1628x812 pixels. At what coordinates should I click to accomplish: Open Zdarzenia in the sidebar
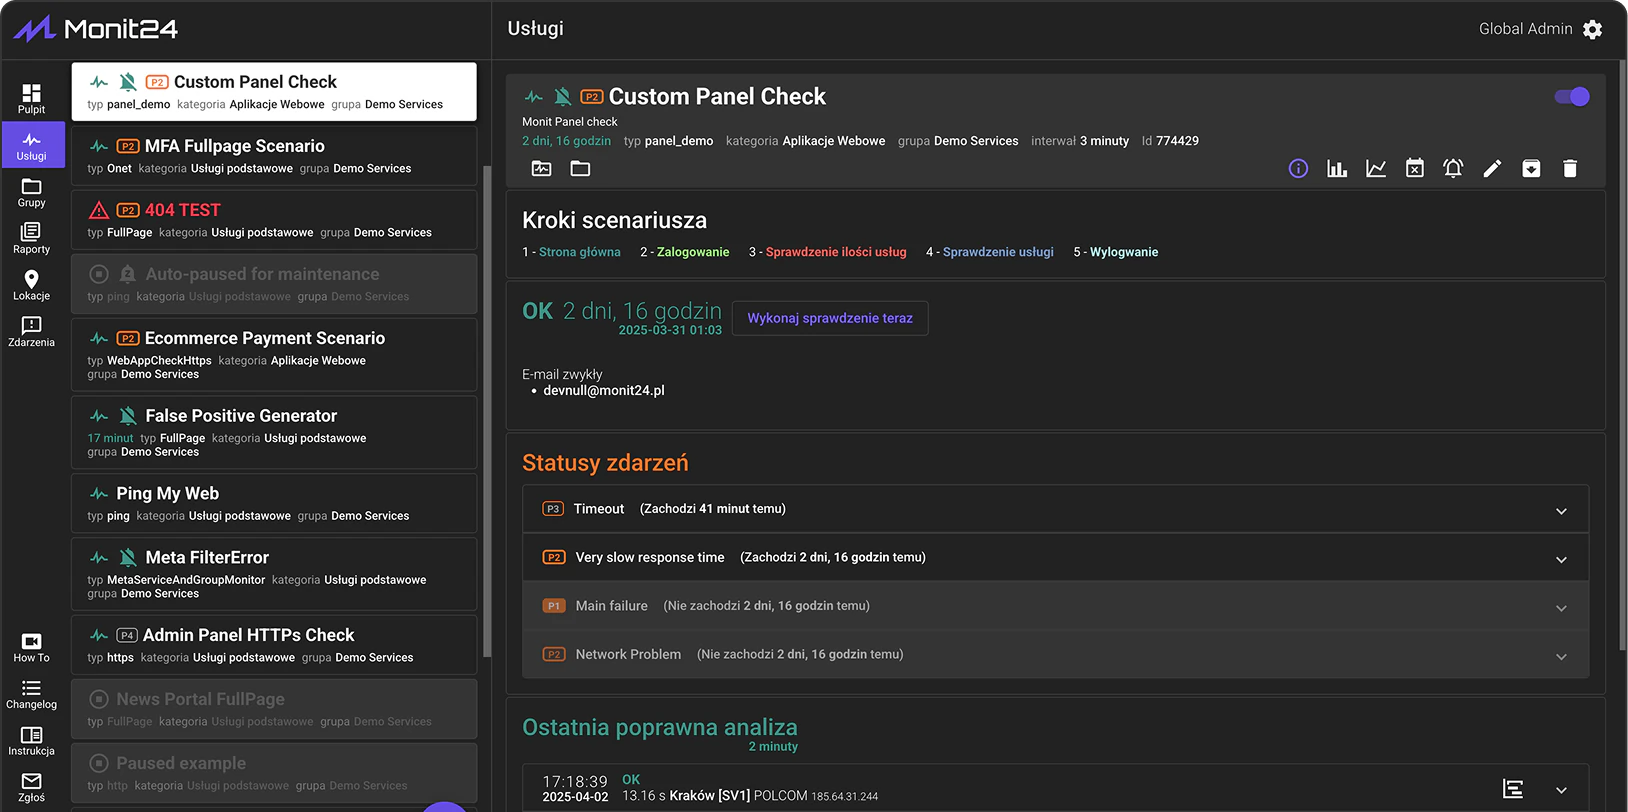[31, 331]
